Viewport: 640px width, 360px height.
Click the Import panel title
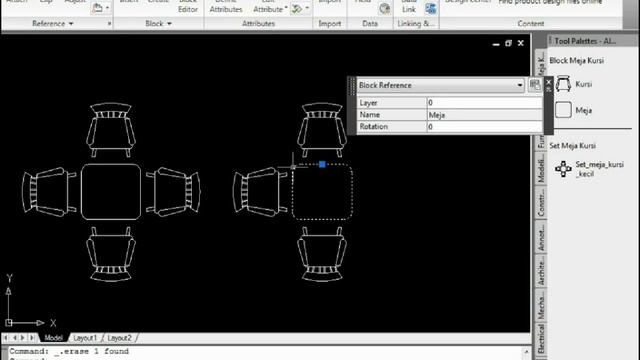pyautogui.click(x=329, y=24)
